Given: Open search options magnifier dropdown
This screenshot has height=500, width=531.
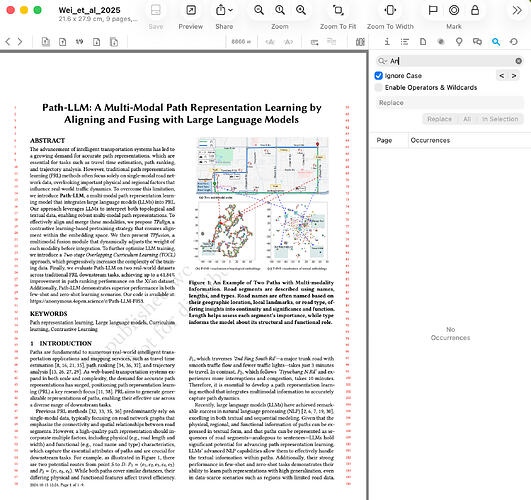Looking at the screenshot, I should pyautogui.click(x=382, y=61).
